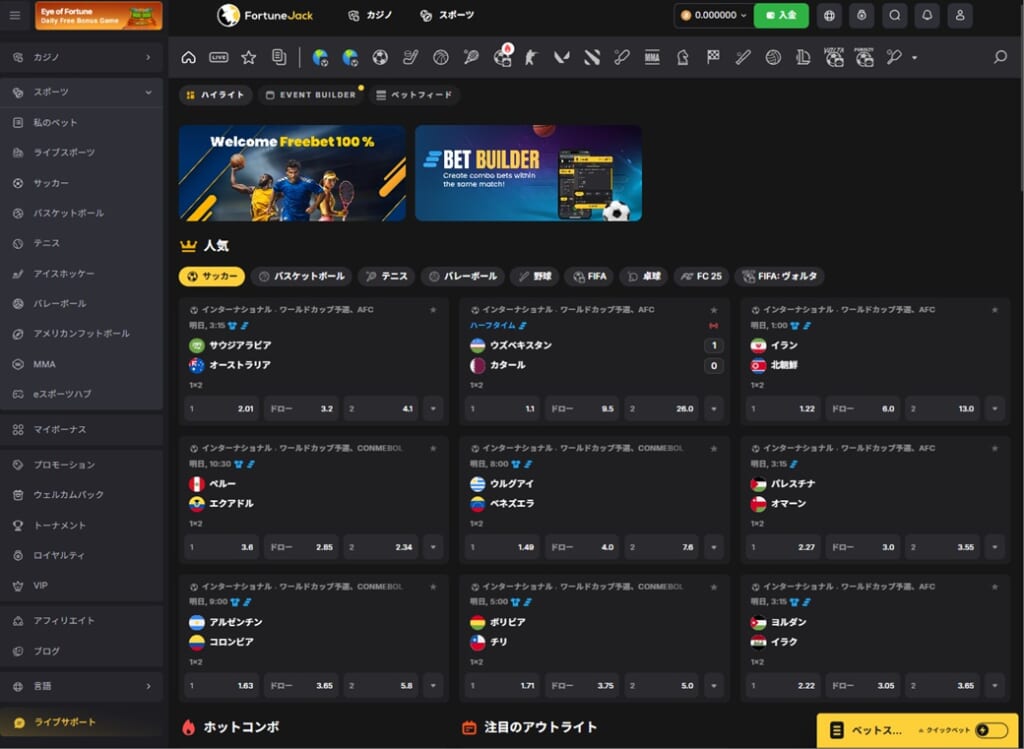Toggle the Quick Bet switch

point(991,730)
